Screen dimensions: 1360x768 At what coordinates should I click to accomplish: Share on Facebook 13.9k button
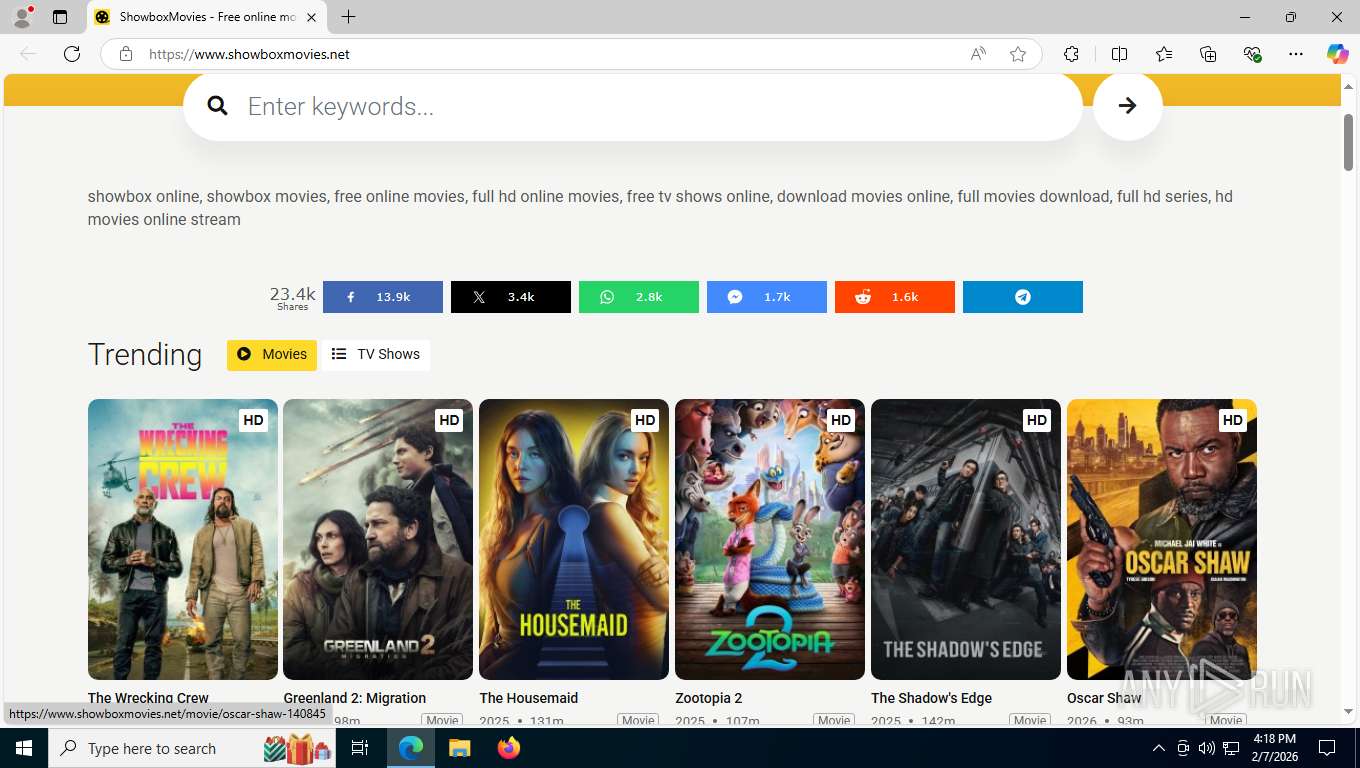click(x=382, y=297)
